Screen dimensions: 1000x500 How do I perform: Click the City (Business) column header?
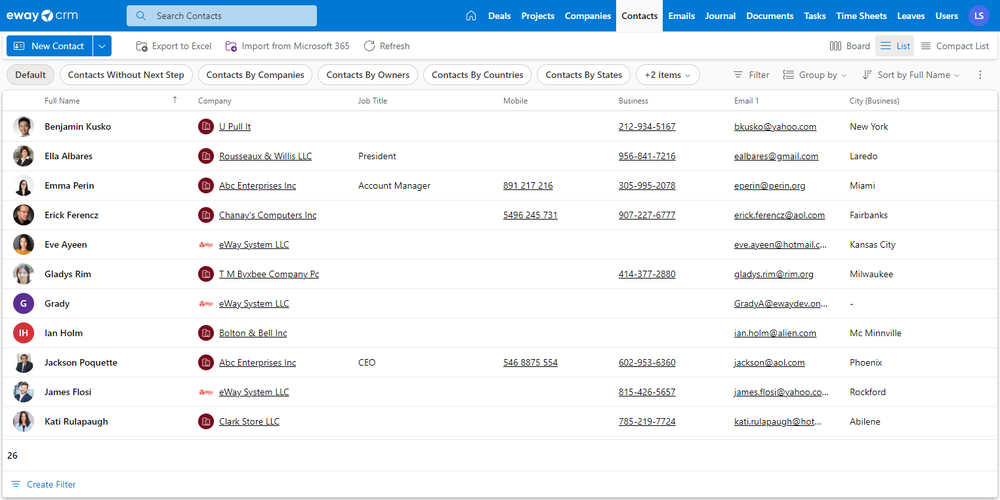[x=874, y=101]
